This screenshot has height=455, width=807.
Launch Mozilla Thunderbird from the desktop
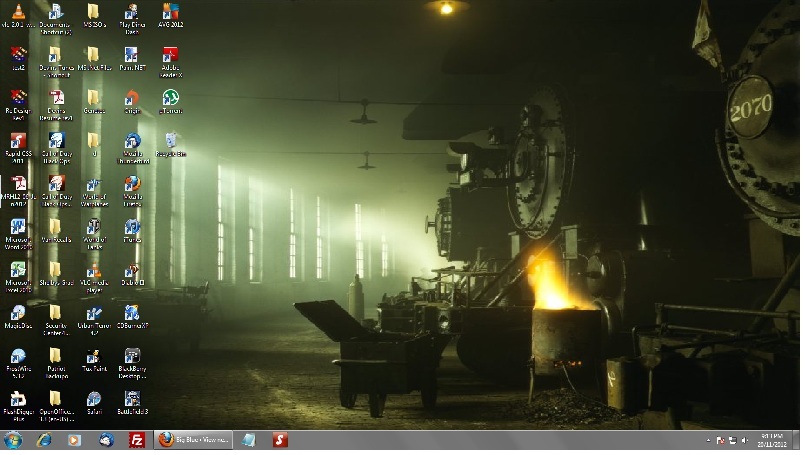point(132,142)
